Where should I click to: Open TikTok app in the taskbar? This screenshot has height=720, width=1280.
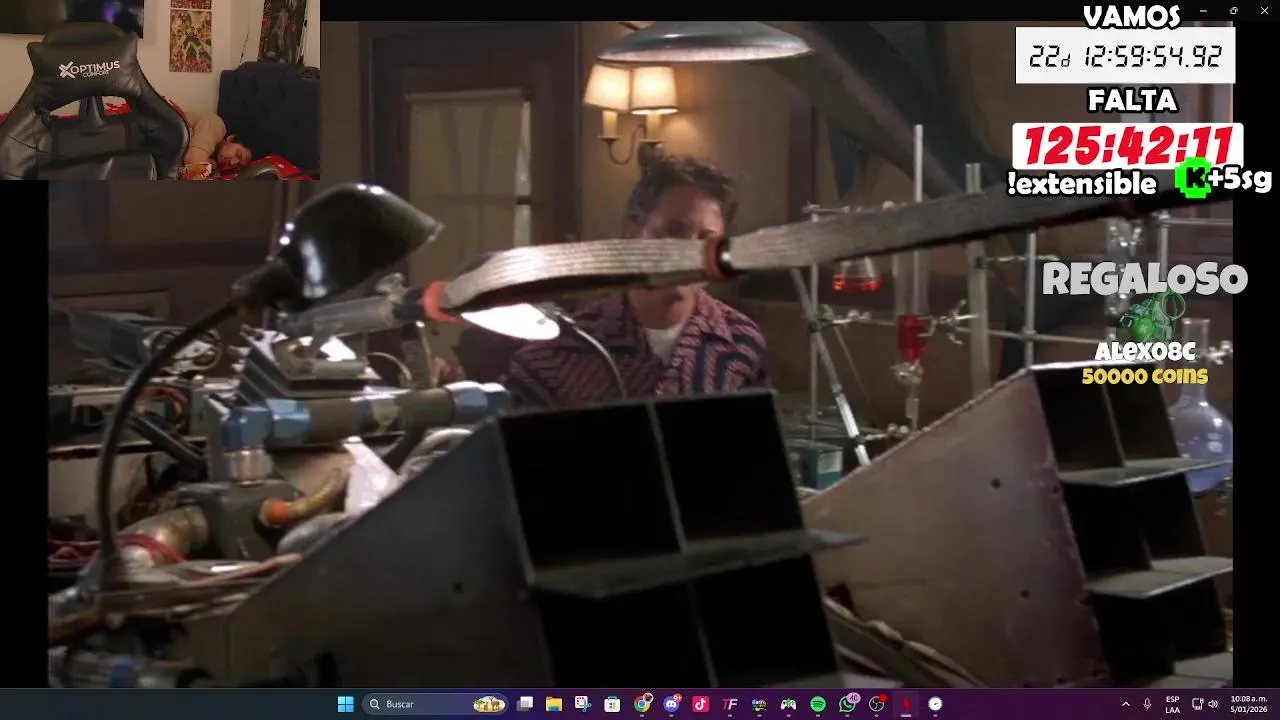pos(700,704)
